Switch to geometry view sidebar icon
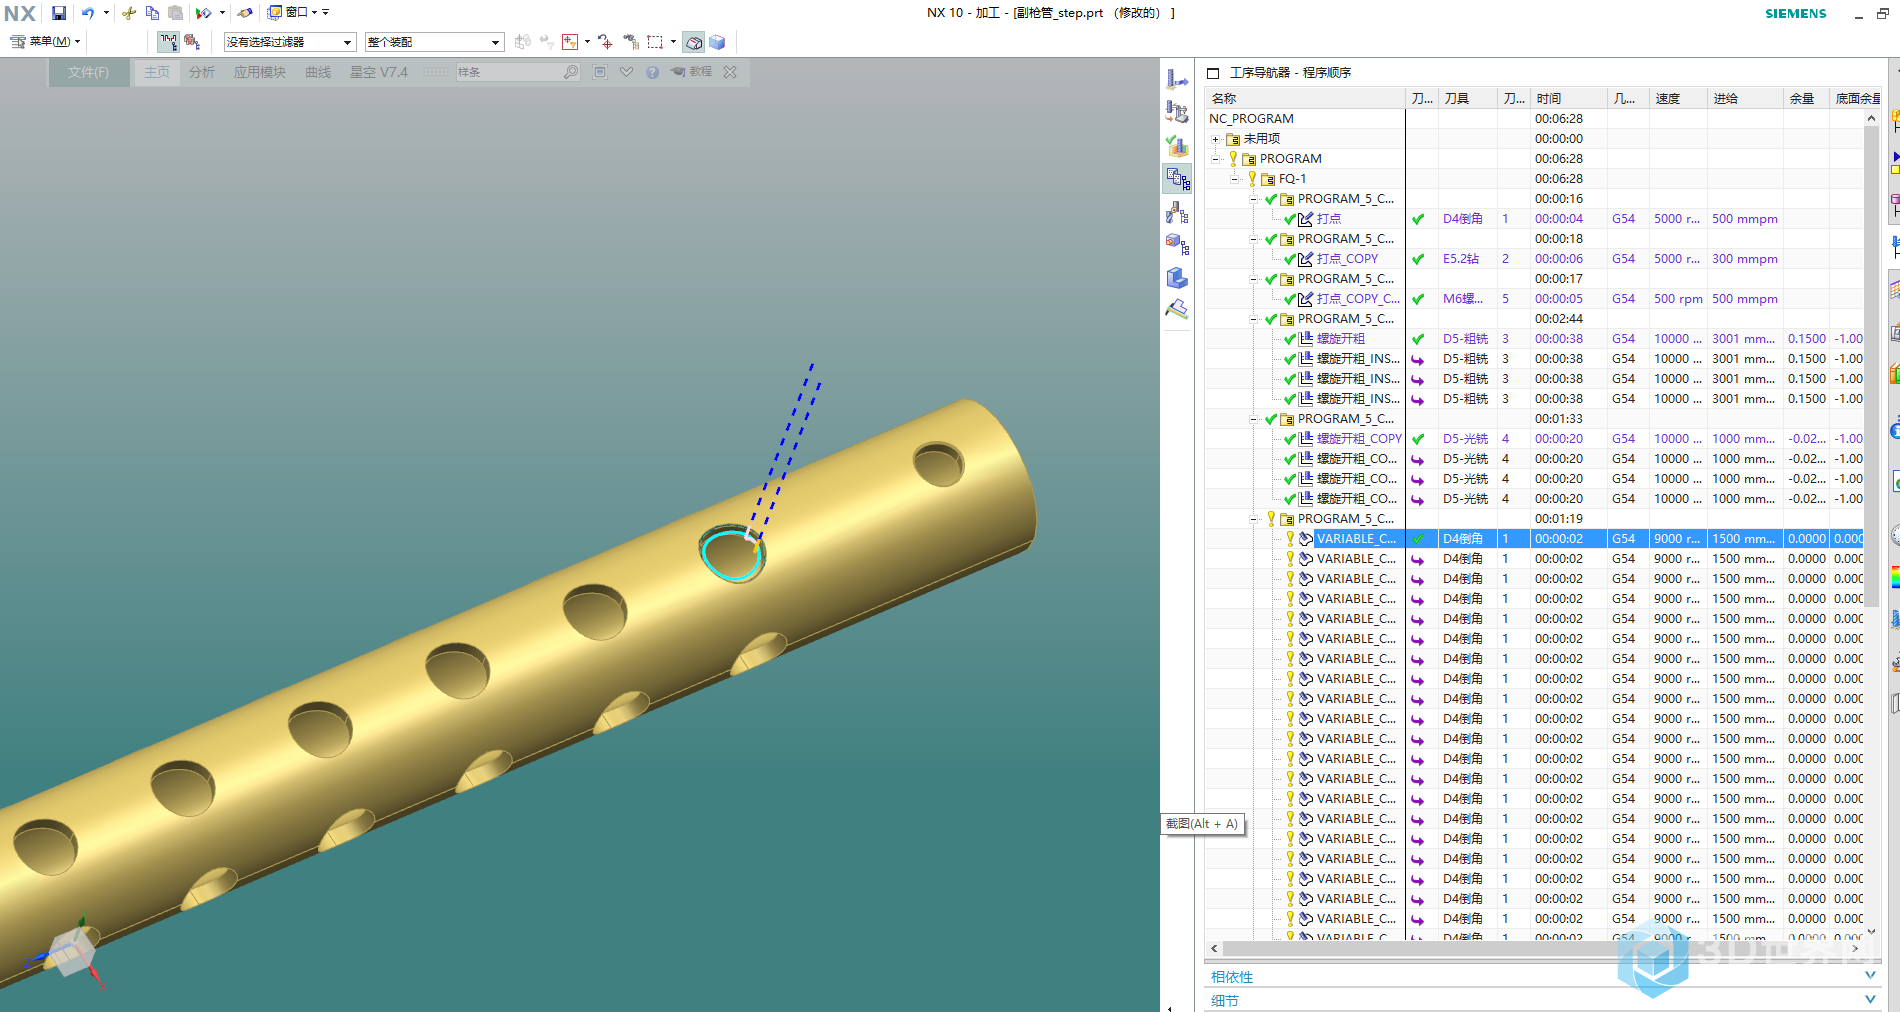The width and height of the screenshot is (1900, 1012). click(1177, 244)
